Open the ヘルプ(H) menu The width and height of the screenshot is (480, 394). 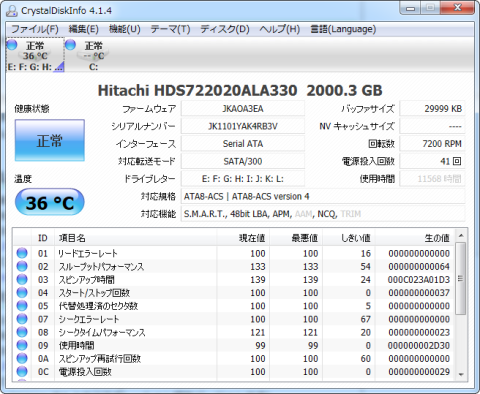(280, 29)
